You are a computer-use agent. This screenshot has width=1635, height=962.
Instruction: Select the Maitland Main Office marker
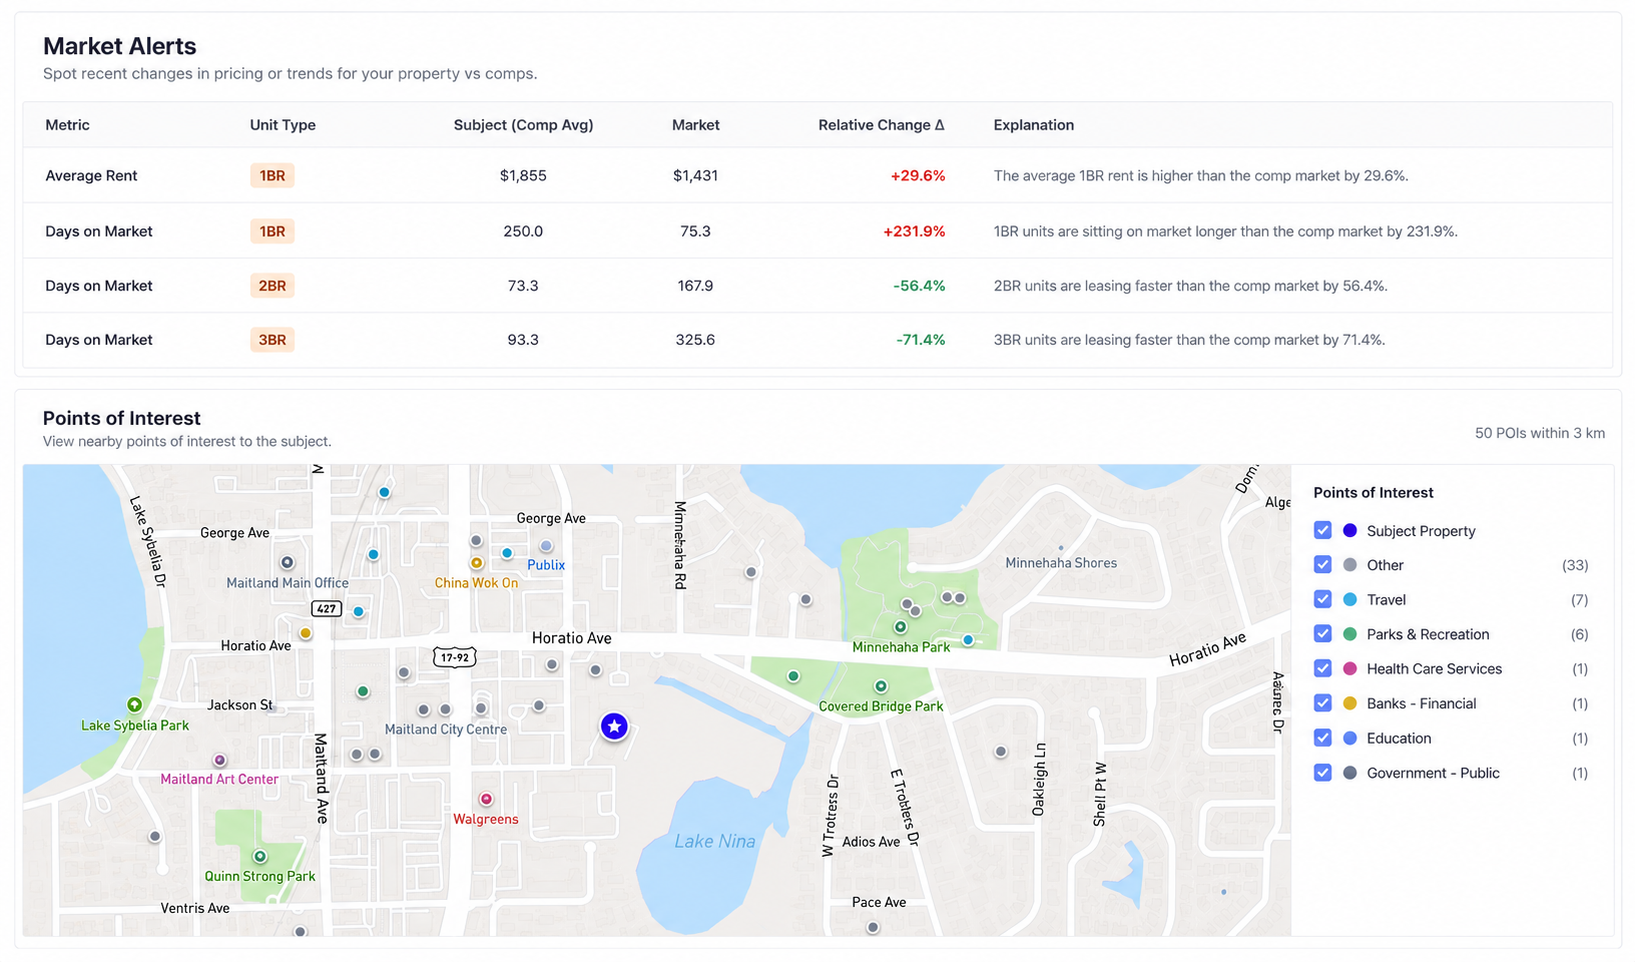pyautogui.click(x=287, y=562)
